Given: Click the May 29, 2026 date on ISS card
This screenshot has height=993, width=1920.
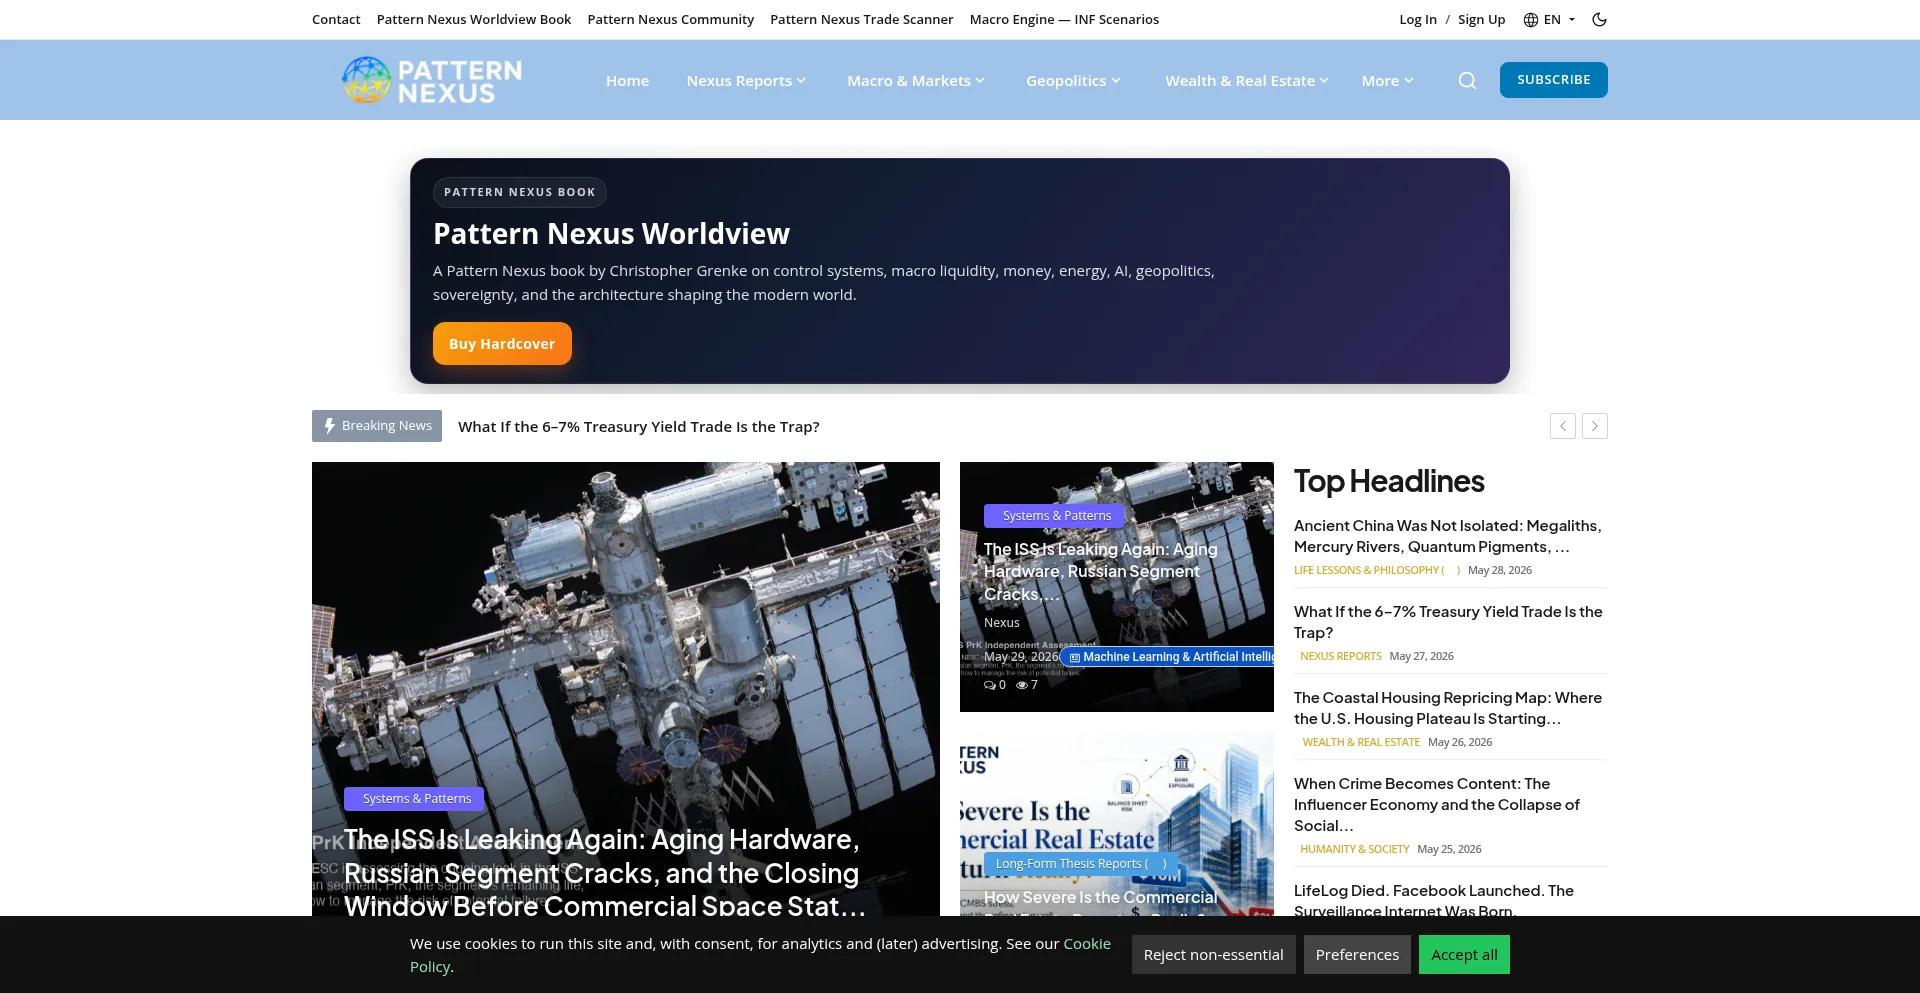Looking at the screenshot, I should click(1021, 657).
